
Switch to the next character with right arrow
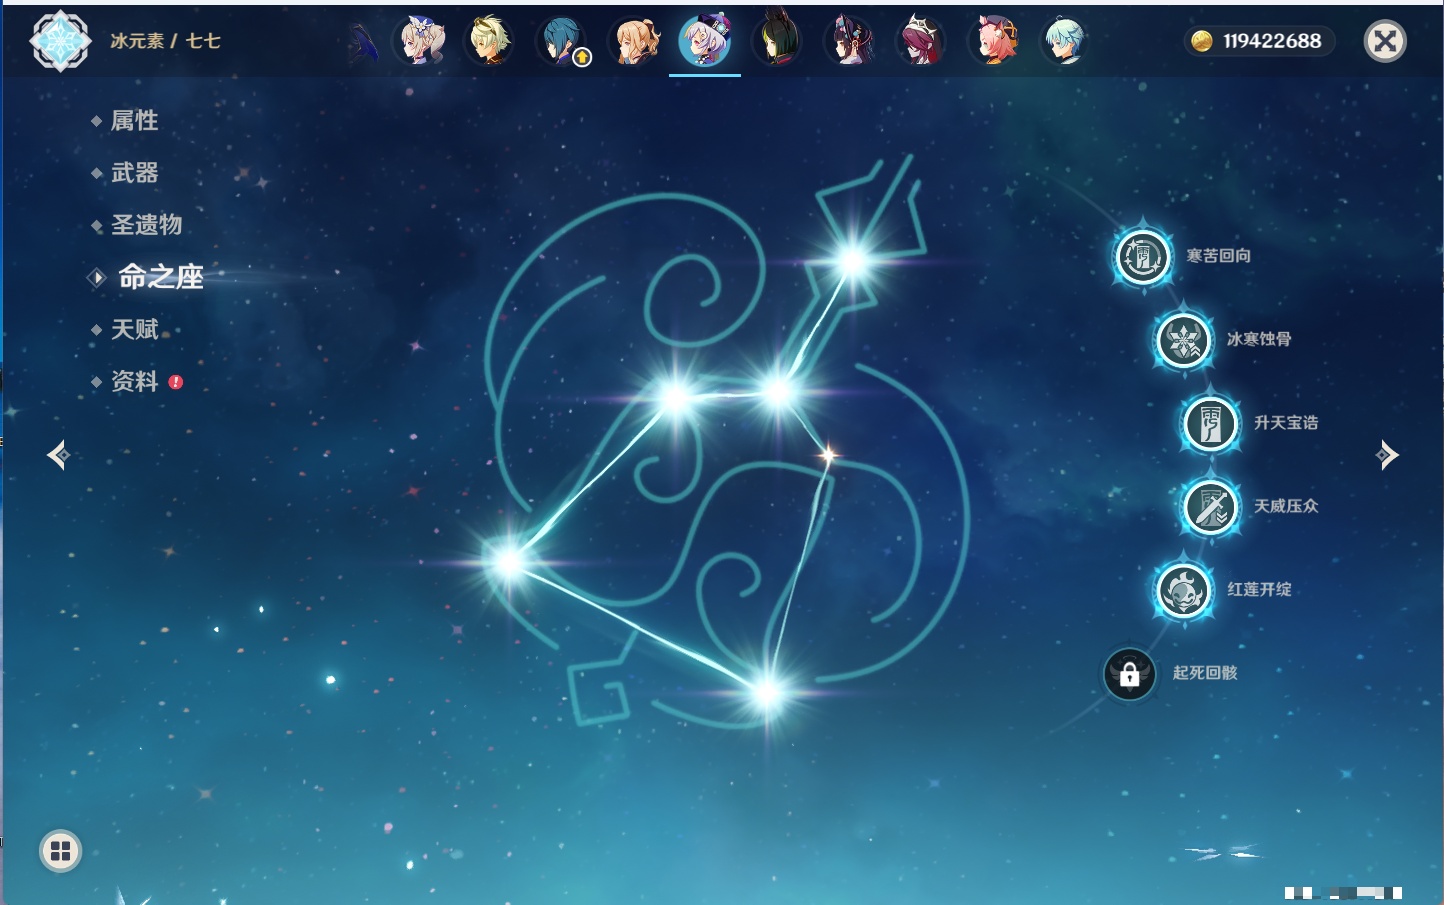[1387, 455]
